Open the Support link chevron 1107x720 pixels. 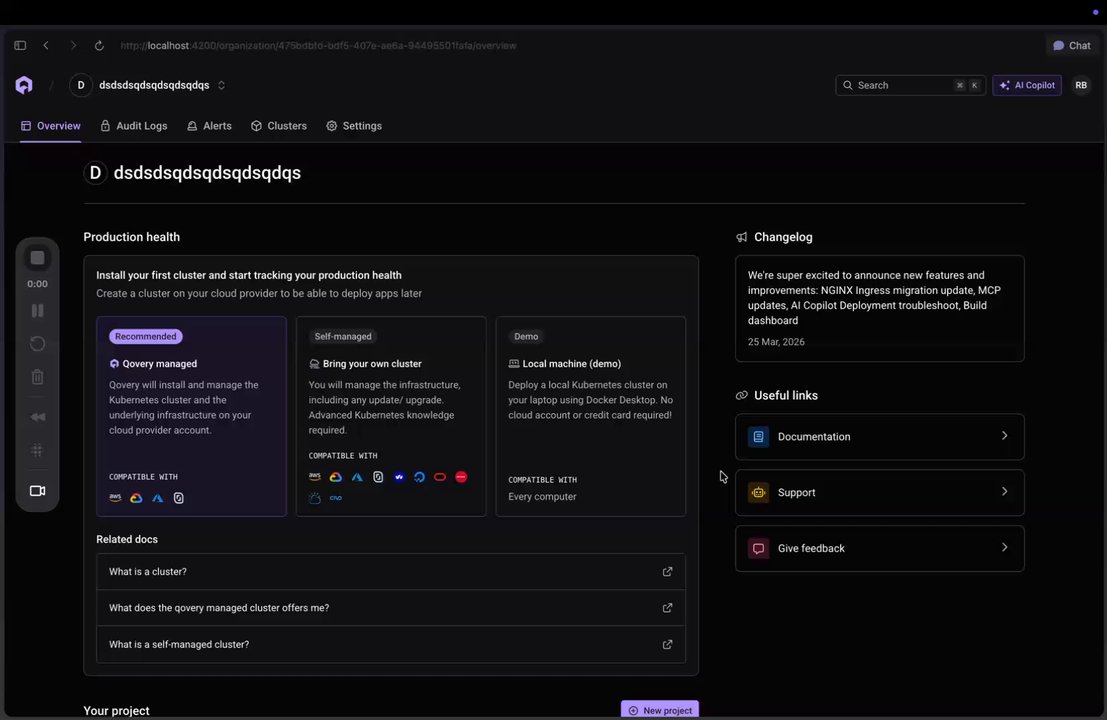tap(1004, 492)
